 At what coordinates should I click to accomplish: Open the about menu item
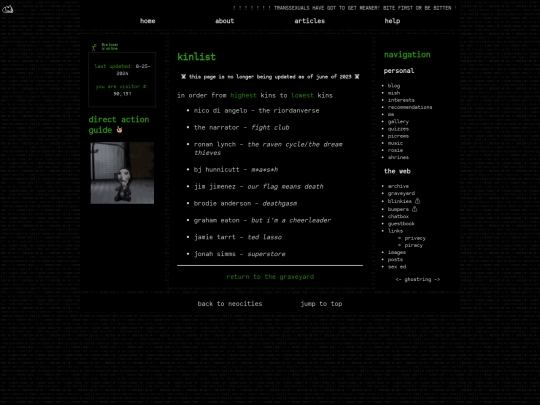click(x=225, y=21)
